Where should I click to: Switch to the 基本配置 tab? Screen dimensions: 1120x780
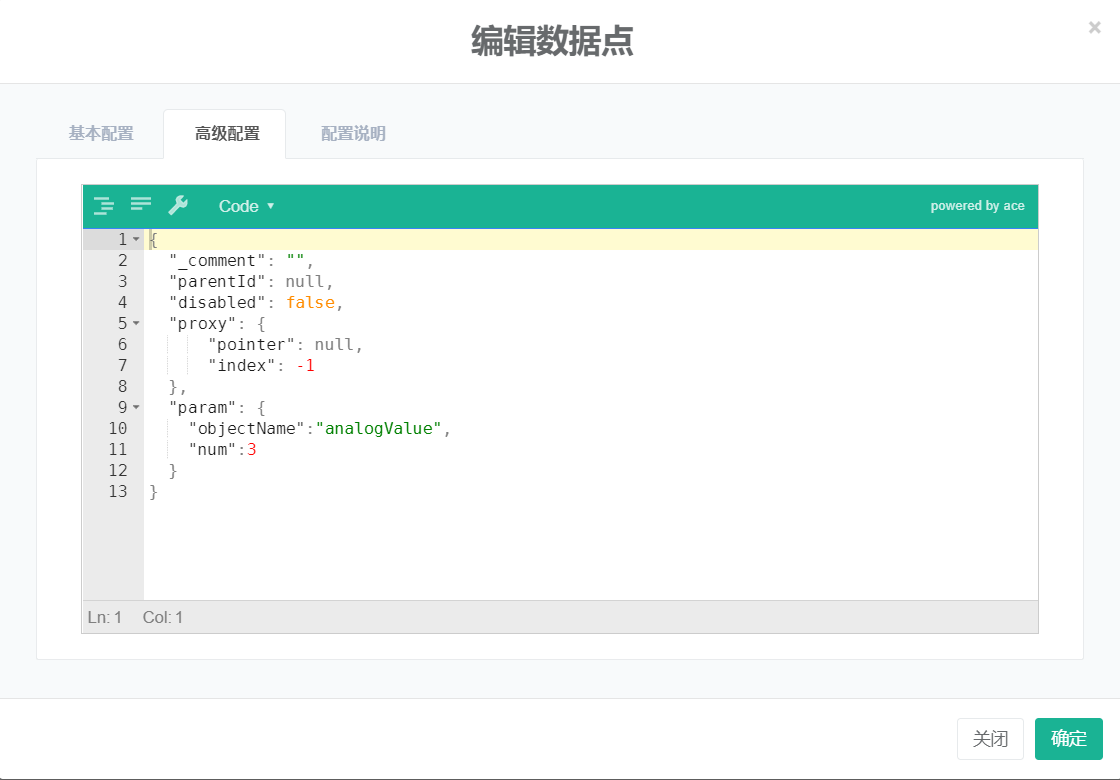click(x=101, y=134)
